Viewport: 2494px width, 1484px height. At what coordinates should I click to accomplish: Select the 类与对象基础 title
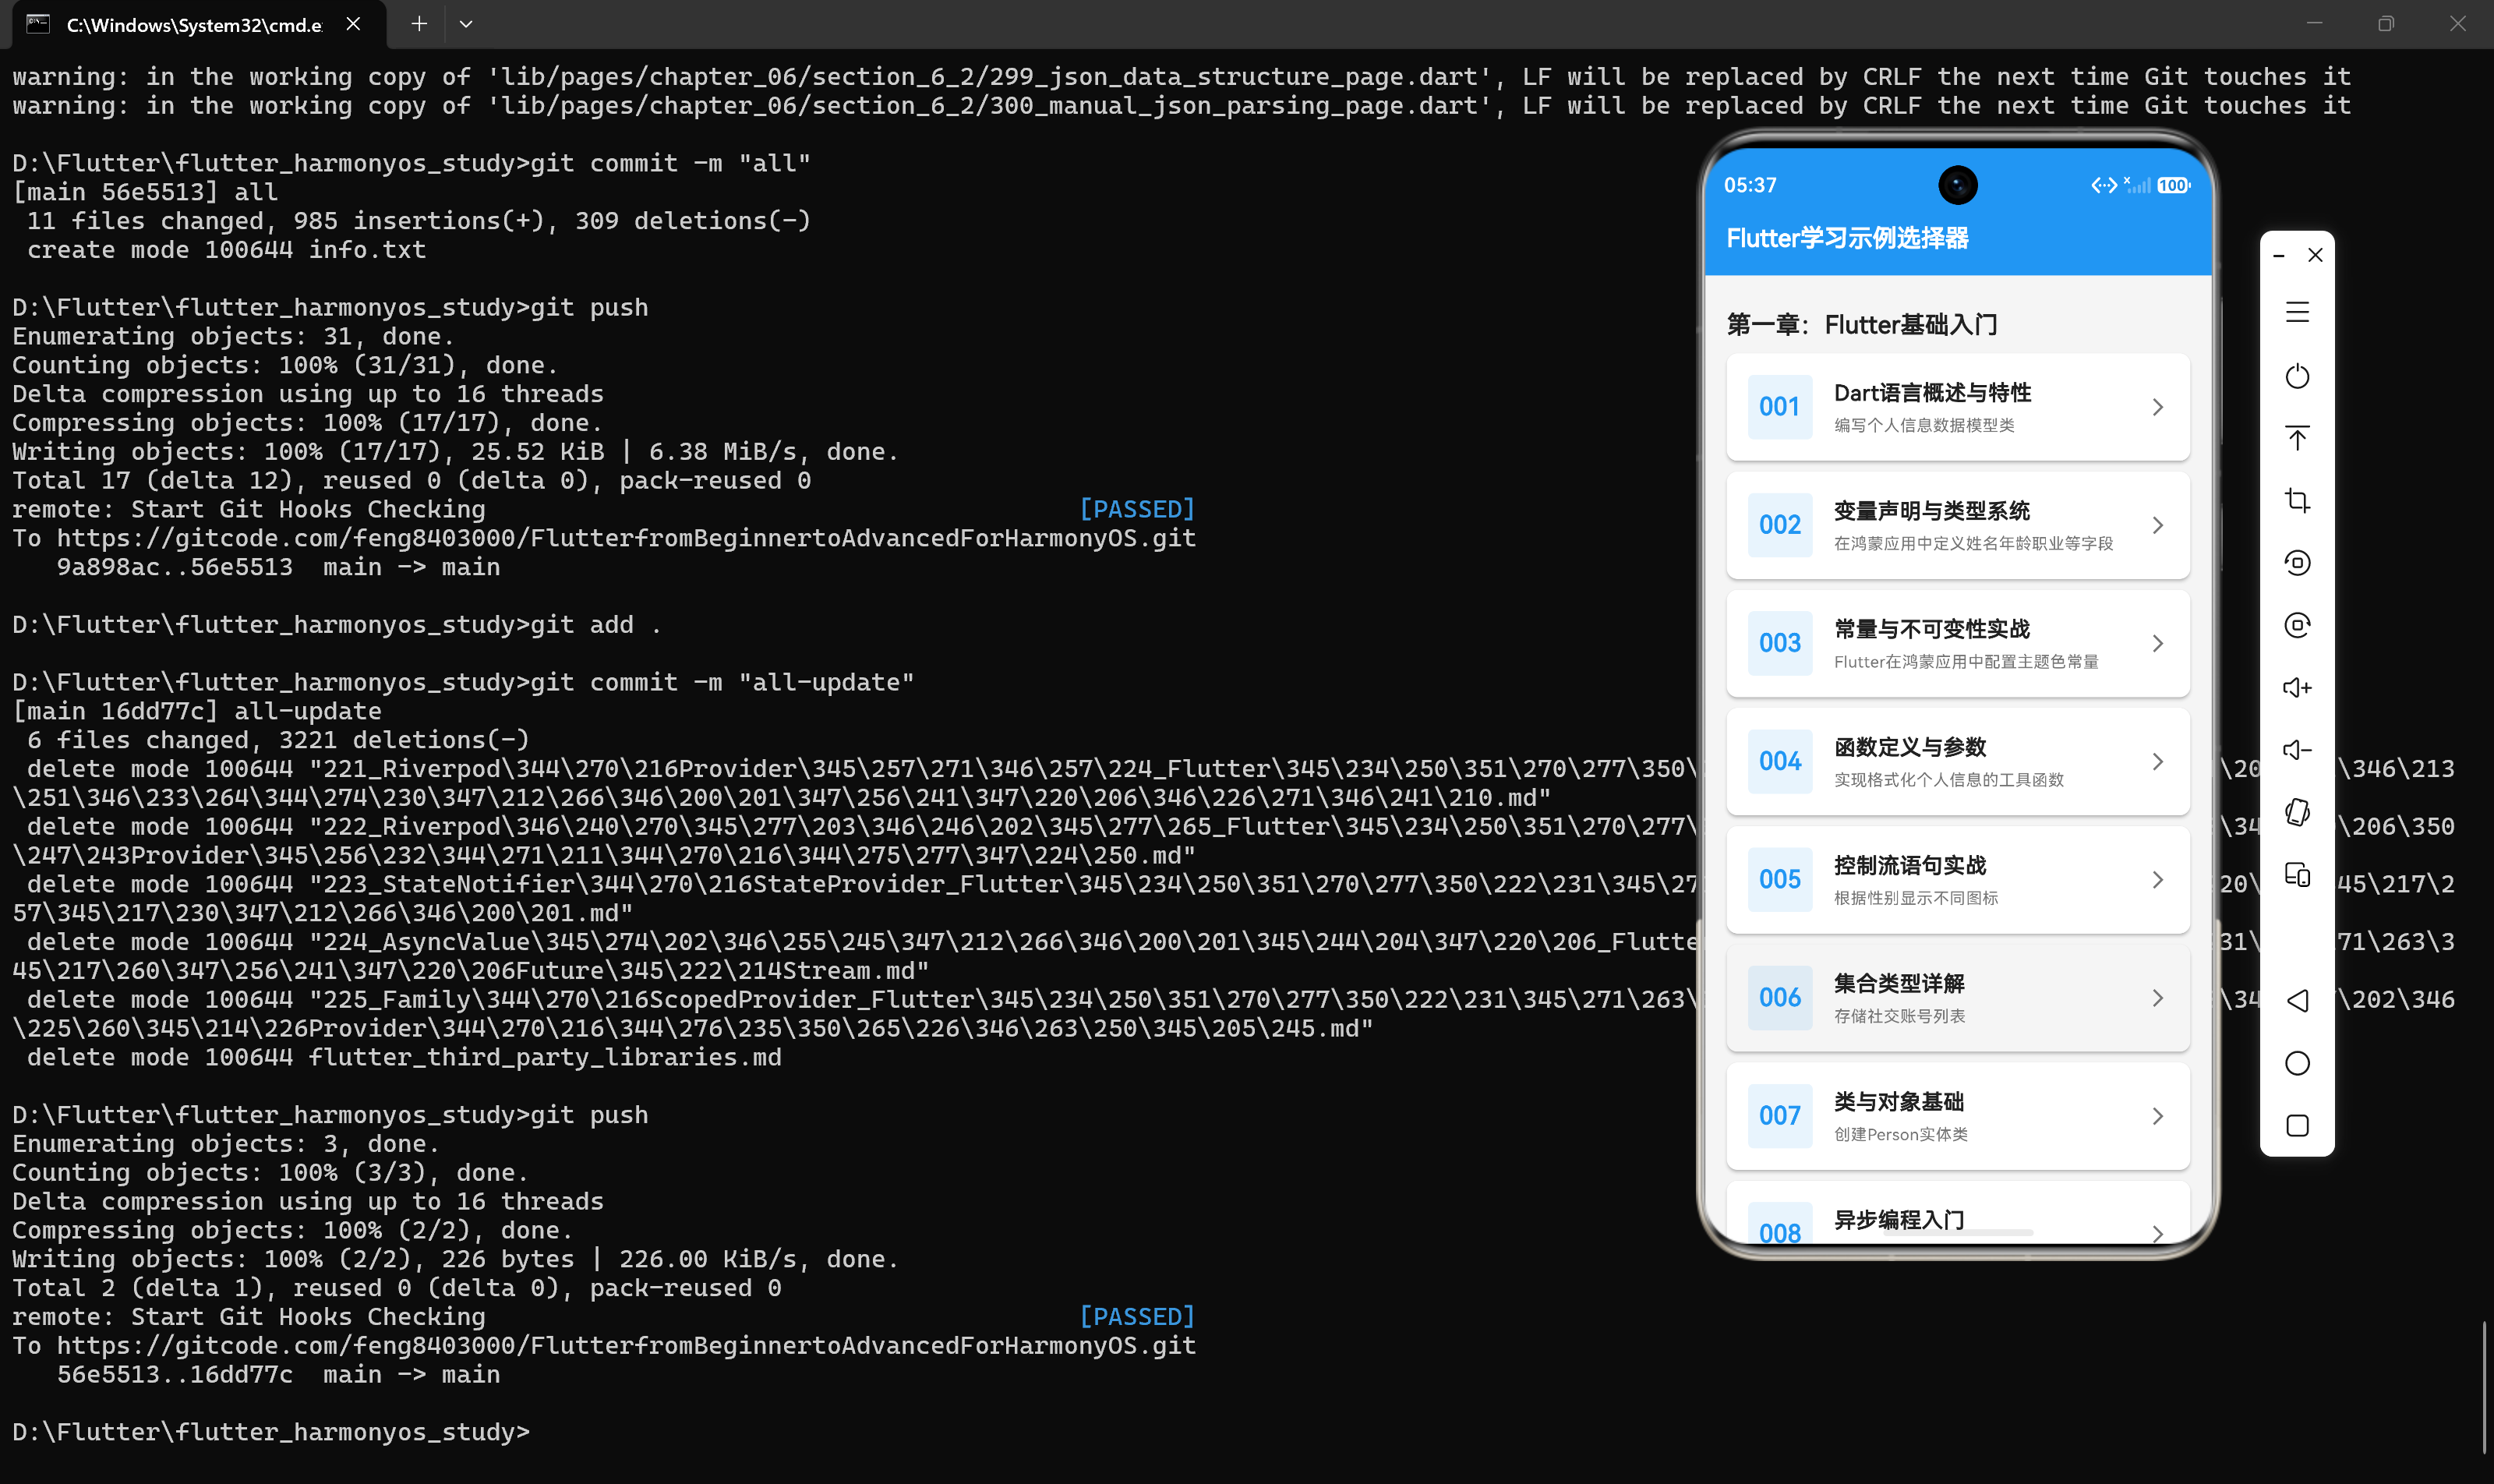[x=1899, y=1101]
